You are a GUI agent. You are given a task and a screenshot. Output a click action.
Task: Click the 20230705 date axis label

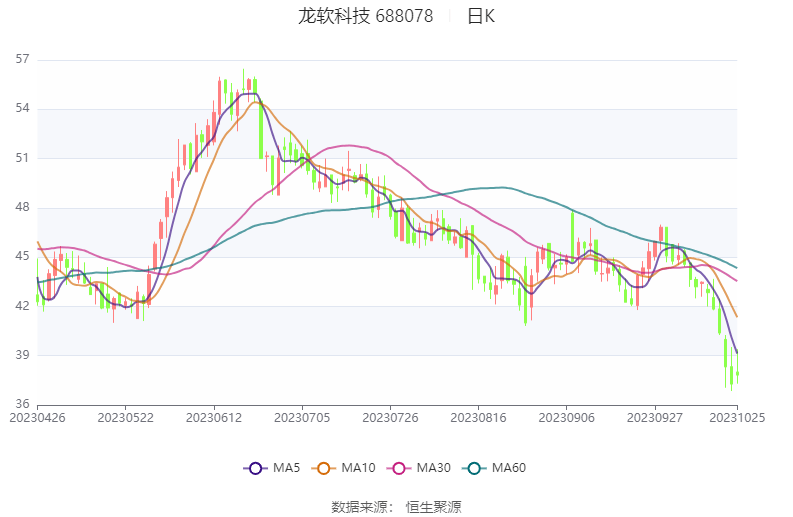(302, 419)
